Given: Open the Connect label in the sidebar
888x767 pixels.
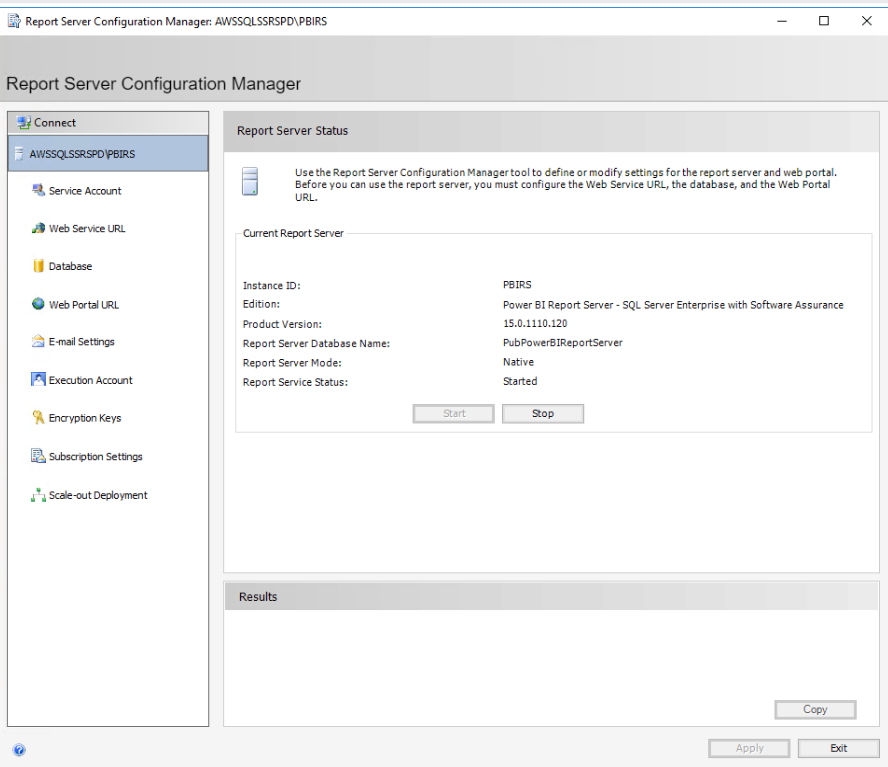Looking at the screenshot, I should click(x=54, y=122).
